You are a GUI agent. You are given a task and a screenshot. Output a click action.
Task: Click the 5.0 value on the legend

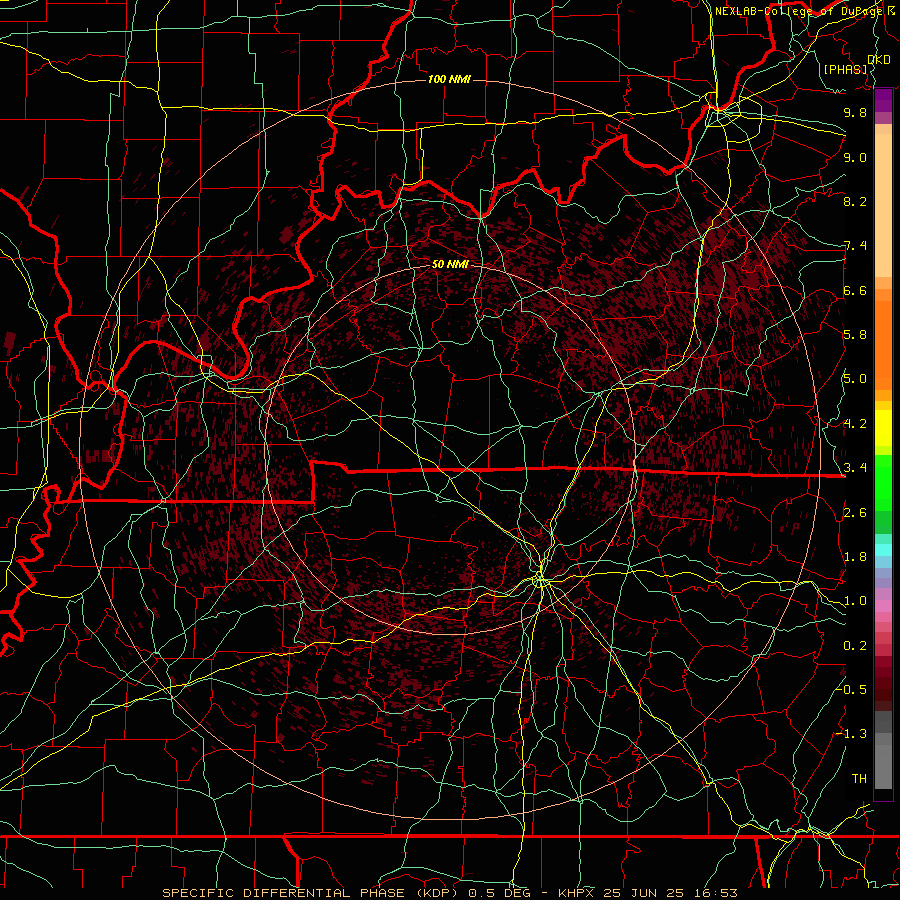pyautogui.click(x=855, y=379)
